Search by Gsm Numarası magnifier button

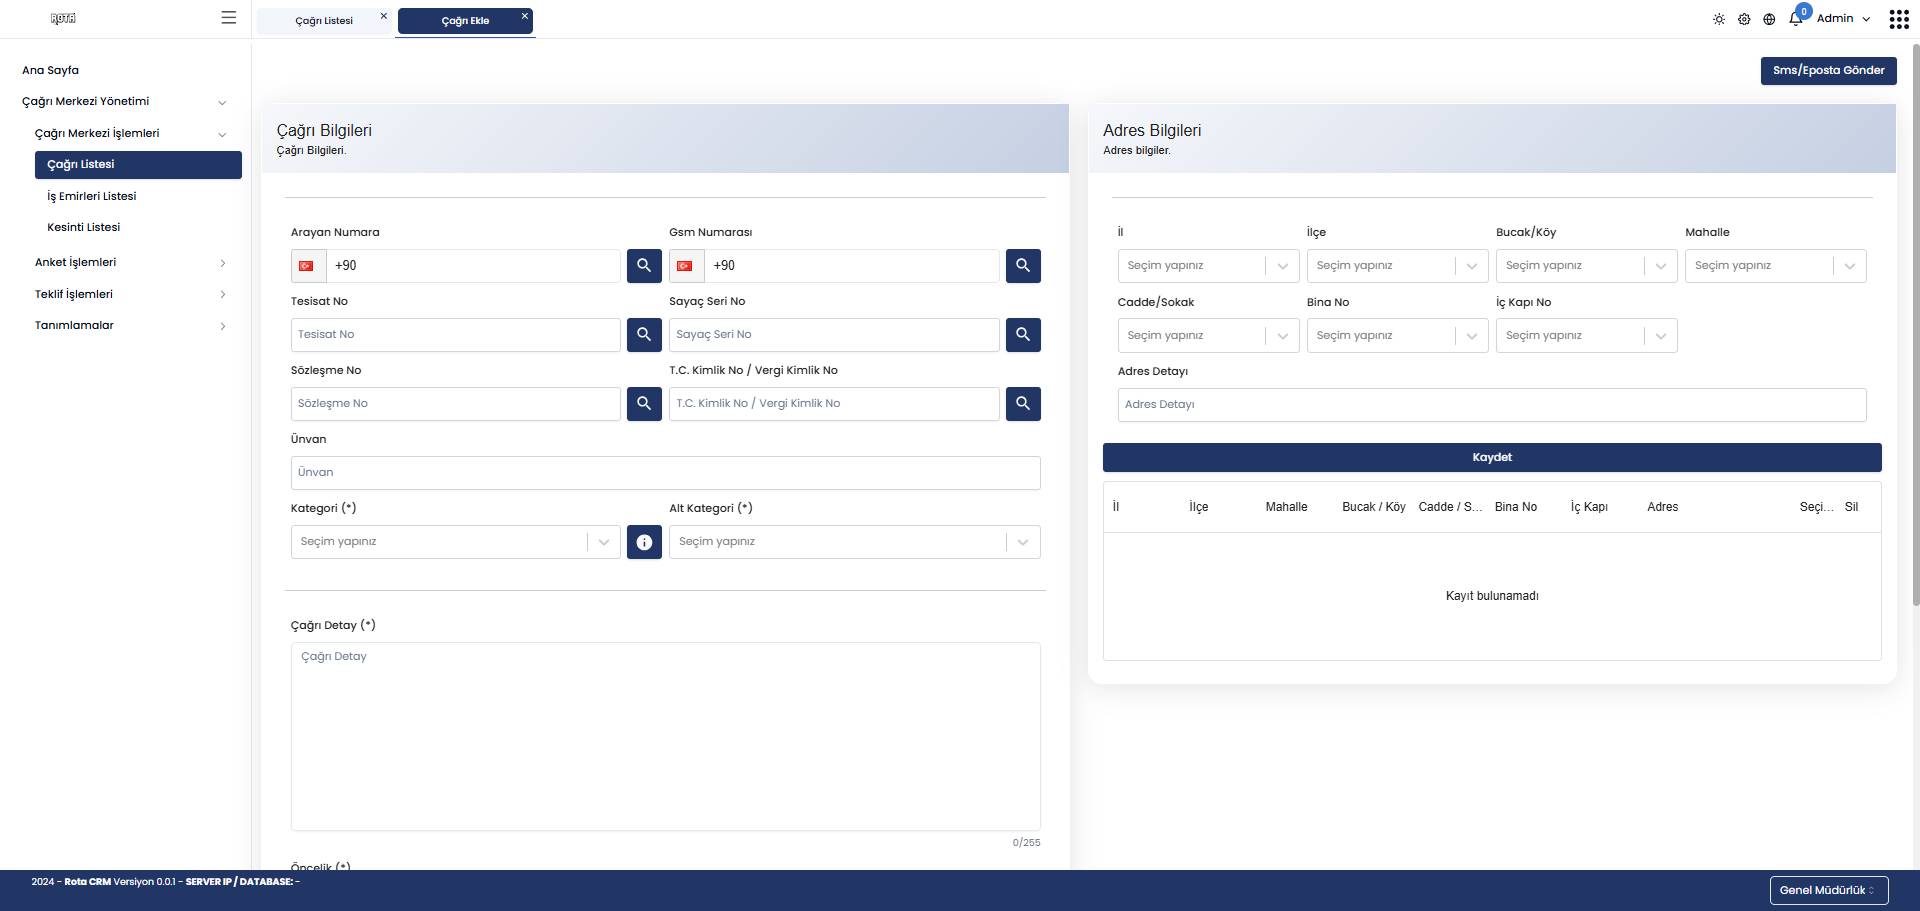(x=1023, y=266)
